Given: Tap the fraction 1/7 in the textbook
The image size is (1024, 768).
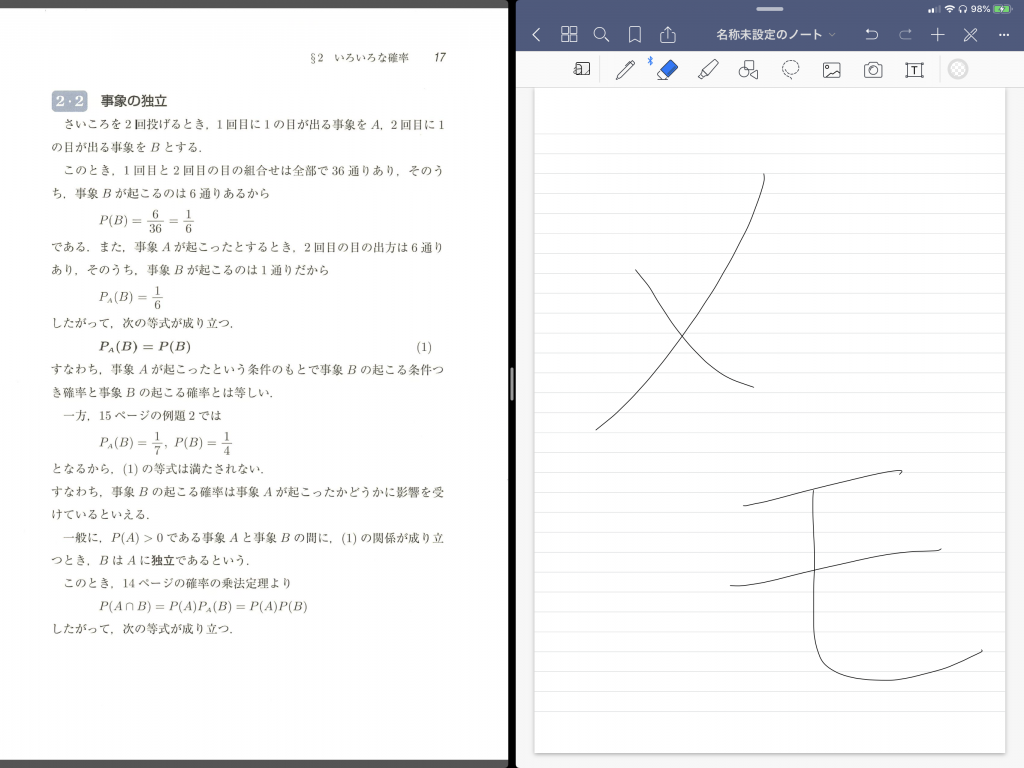Looking at the screenshot, I should point(157,443).
